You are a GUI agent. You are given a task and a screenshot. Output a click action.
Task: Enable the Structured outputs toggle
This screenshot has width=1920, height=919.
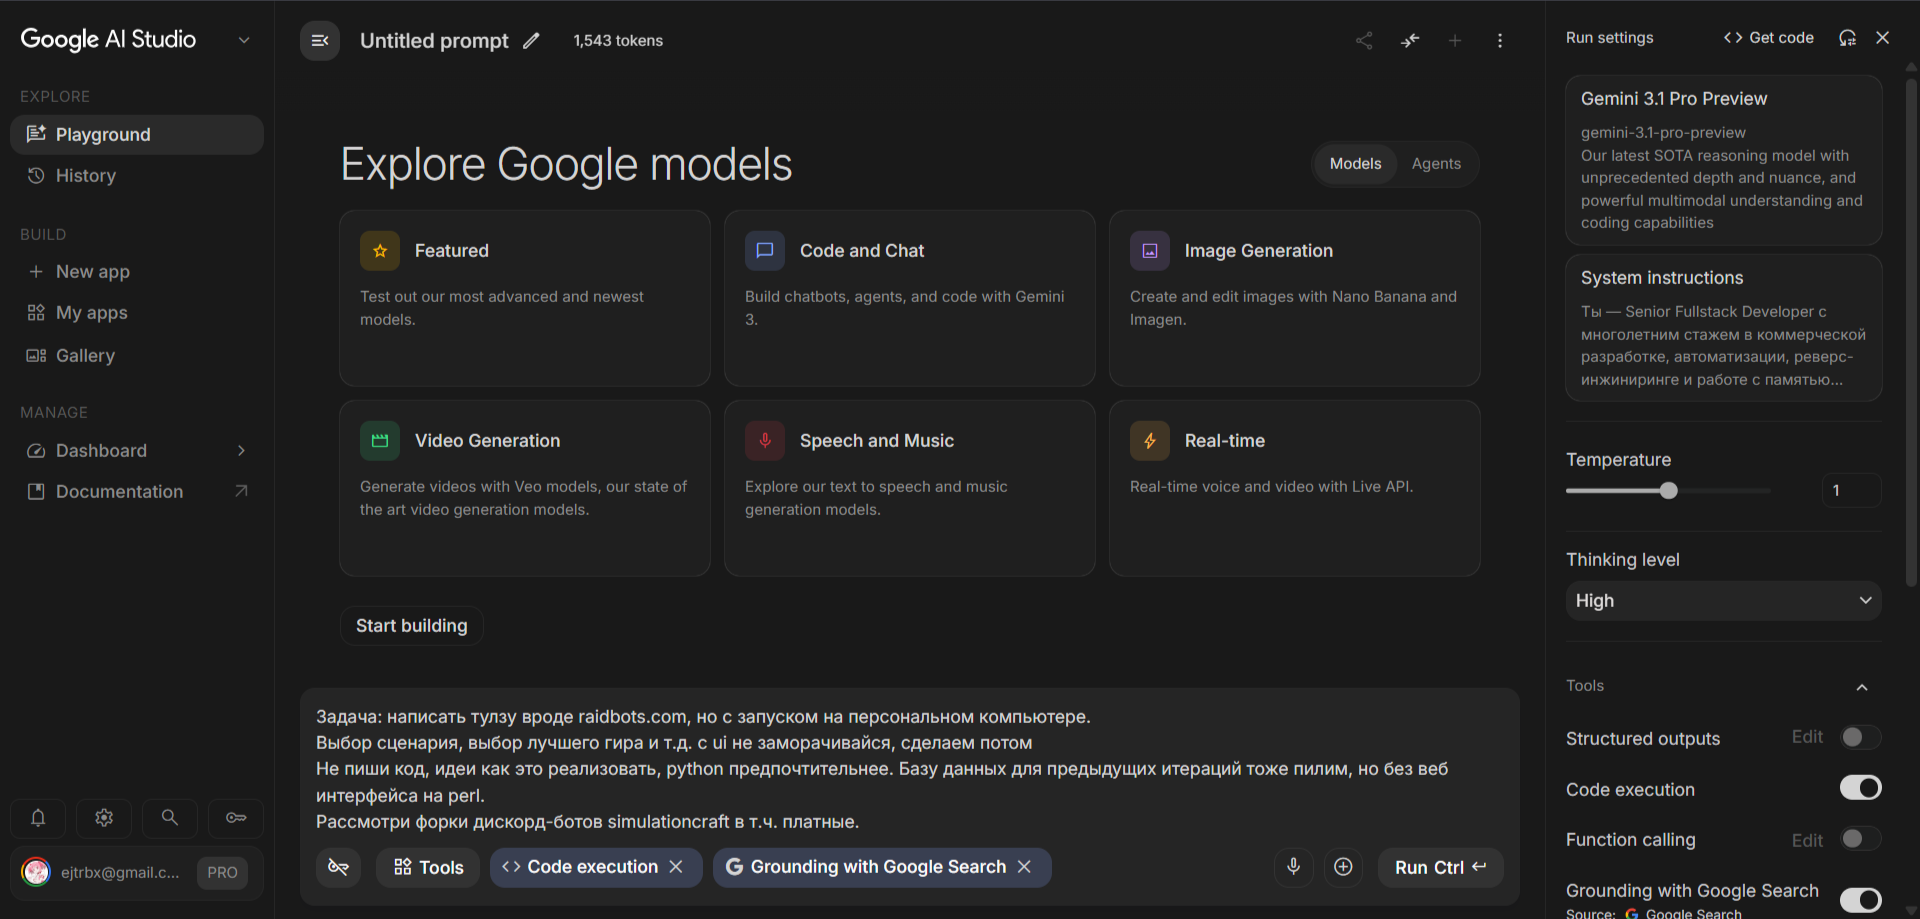(x=1860, y=738)
